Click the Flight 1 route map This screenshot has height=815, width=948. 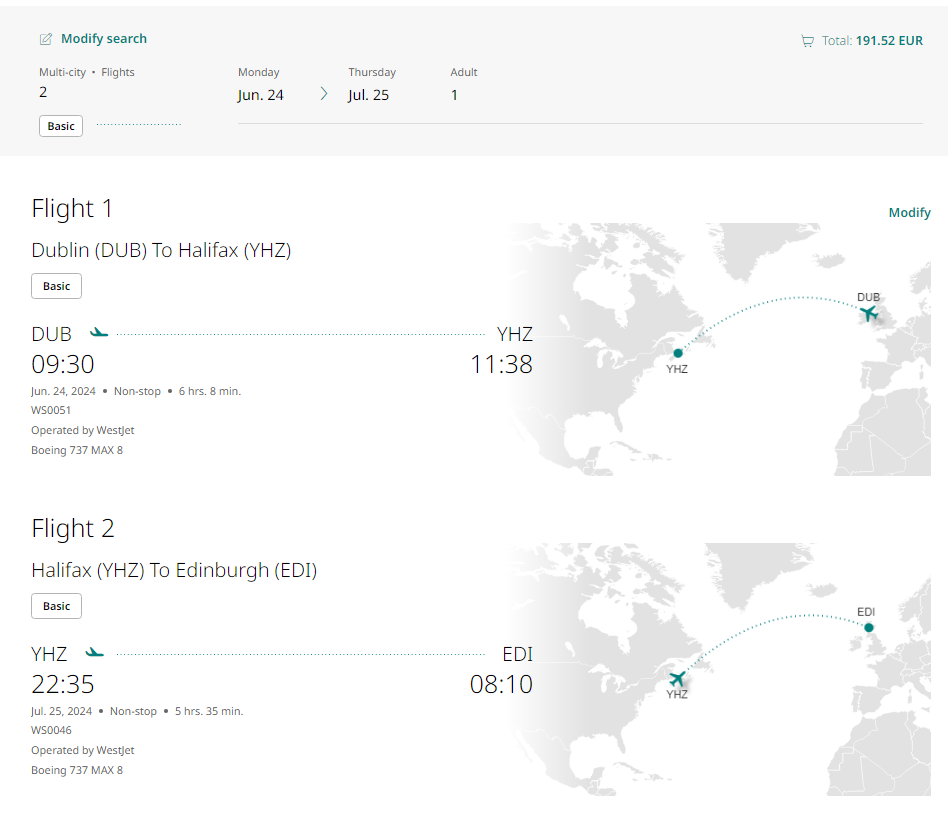point(719,349)
